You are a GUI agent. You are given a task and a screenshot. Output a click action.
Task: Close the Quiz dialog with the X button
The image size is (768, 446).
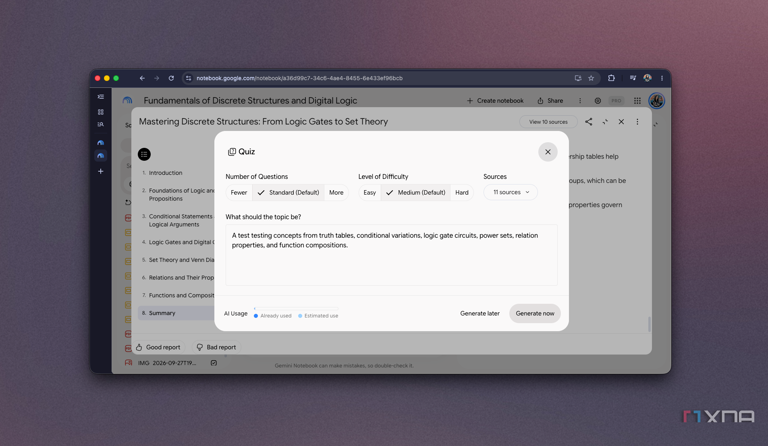pos(548,152)
